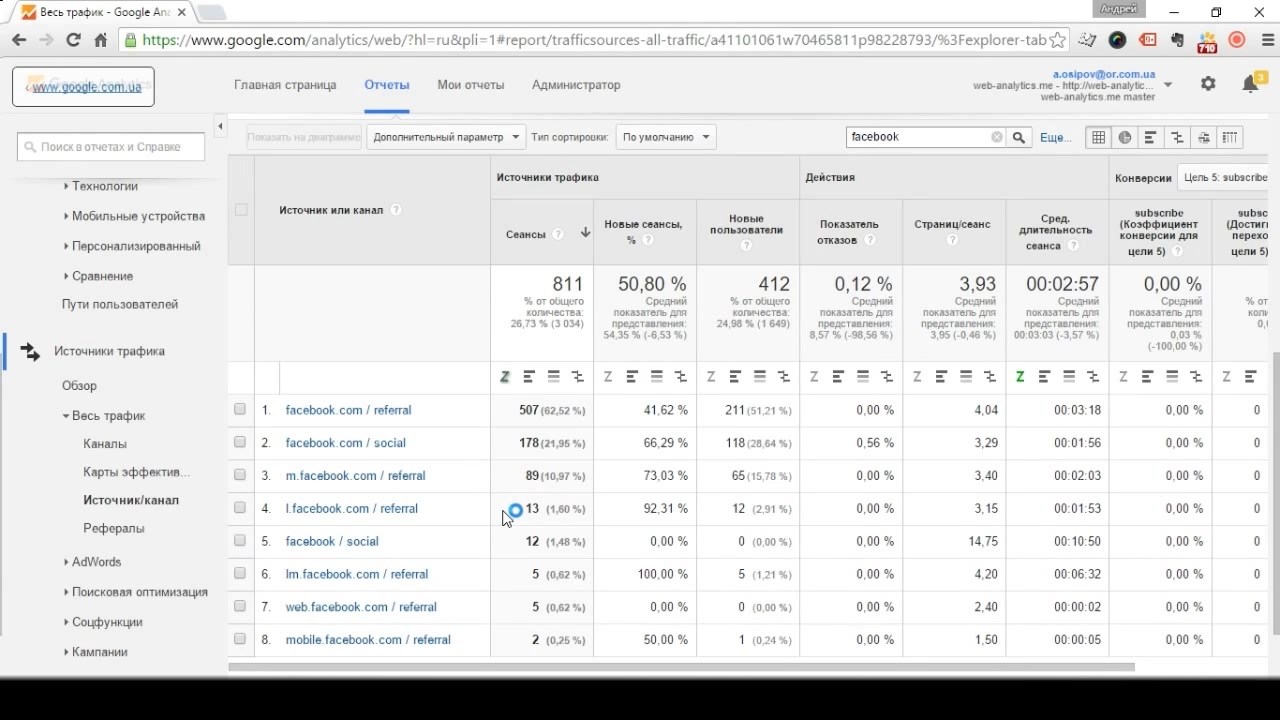Screen dimensions: 1280x720
Task: Open help for Показатель отказов column
Action: pos(870,241)
